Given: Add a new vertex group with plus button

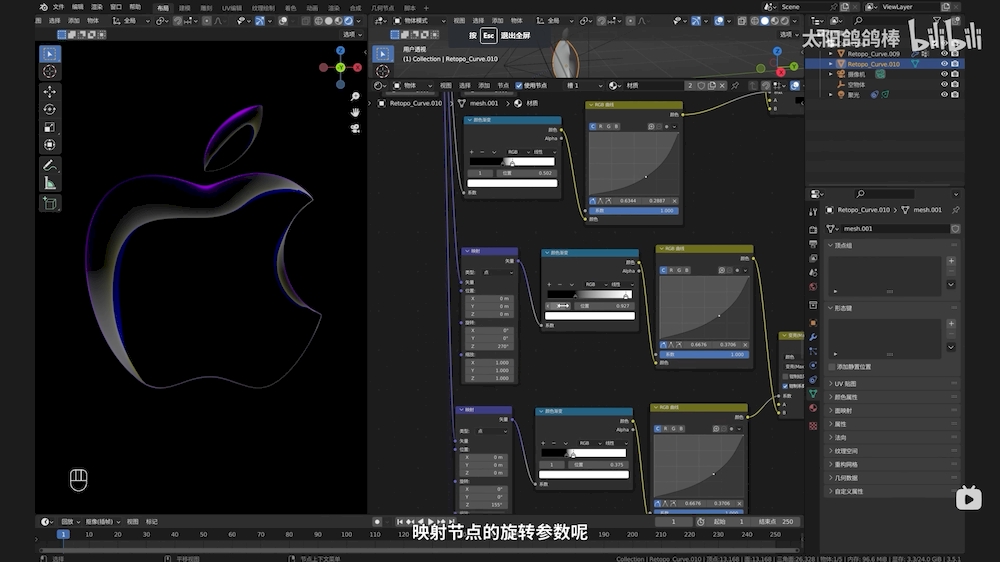Looking at the screenshot, I should pos(951,261).
